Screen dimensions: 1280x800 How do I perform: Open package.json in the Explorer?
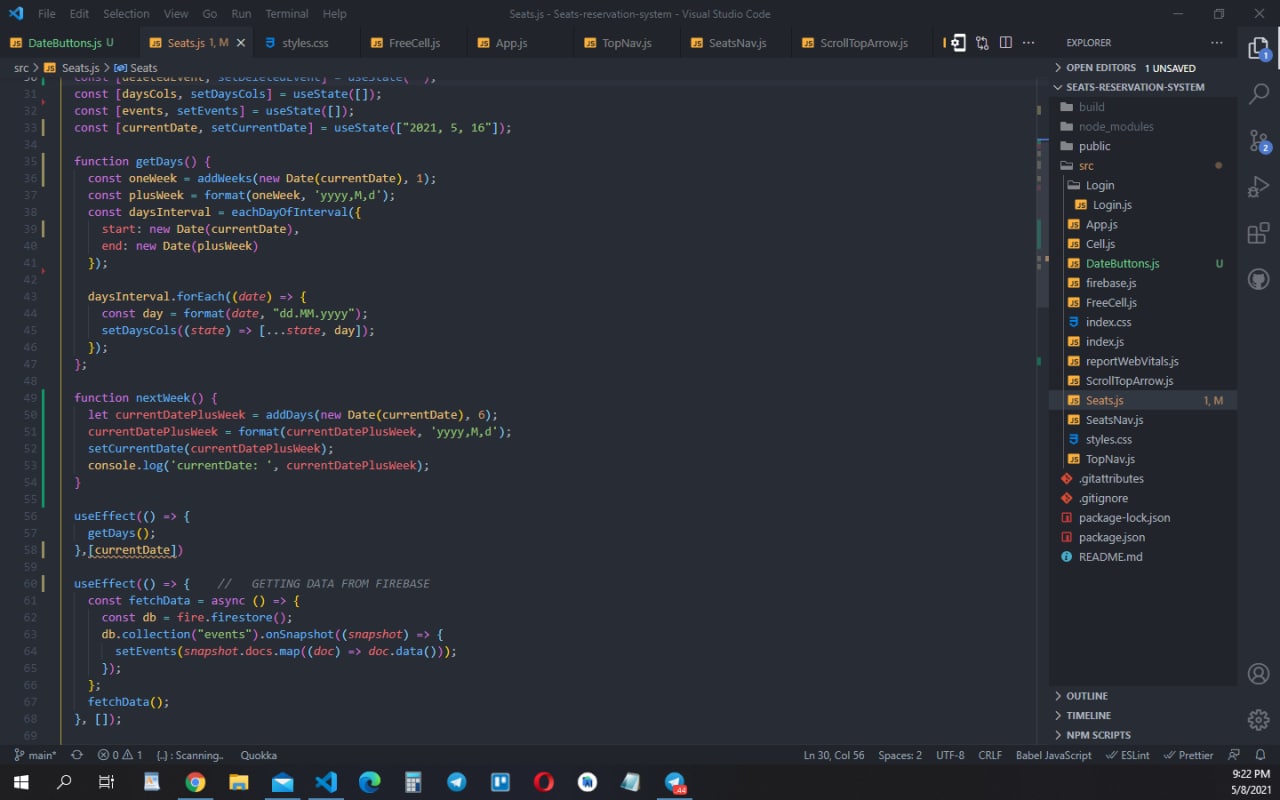coord(1111,537)
